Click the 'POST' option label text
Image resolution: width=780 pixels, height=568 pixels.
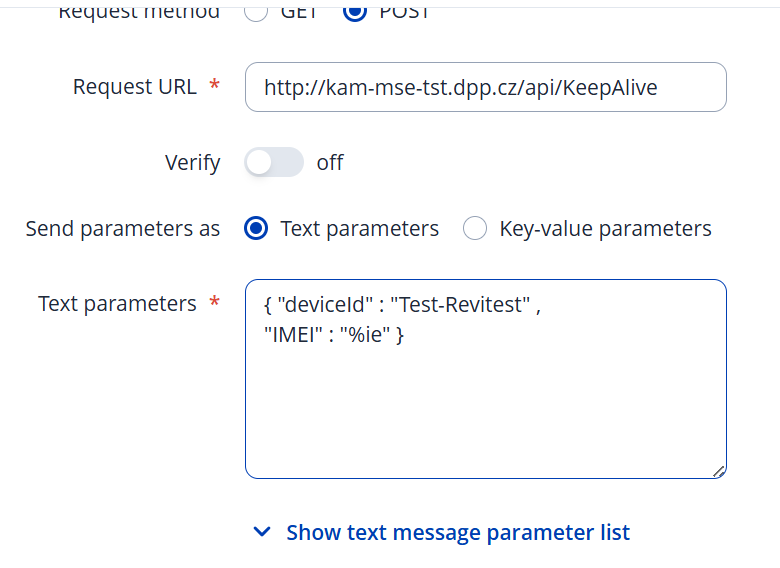click(x=404, y=12)
